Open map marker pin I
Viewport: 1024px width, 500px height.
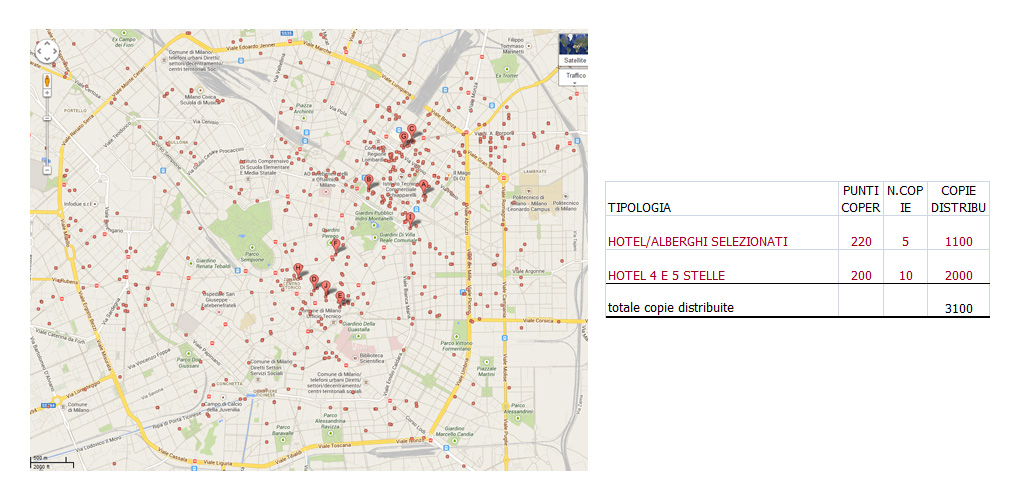tap(409, 217)
